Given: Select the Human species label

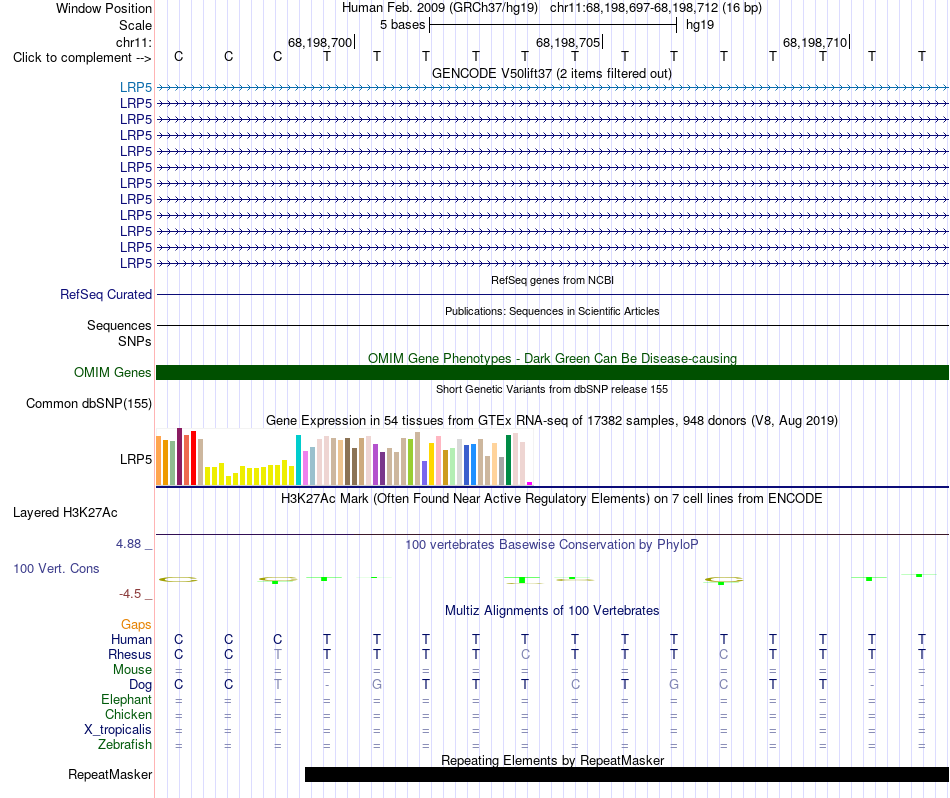Looking at the screenshot, I should (x=131, y=639).
